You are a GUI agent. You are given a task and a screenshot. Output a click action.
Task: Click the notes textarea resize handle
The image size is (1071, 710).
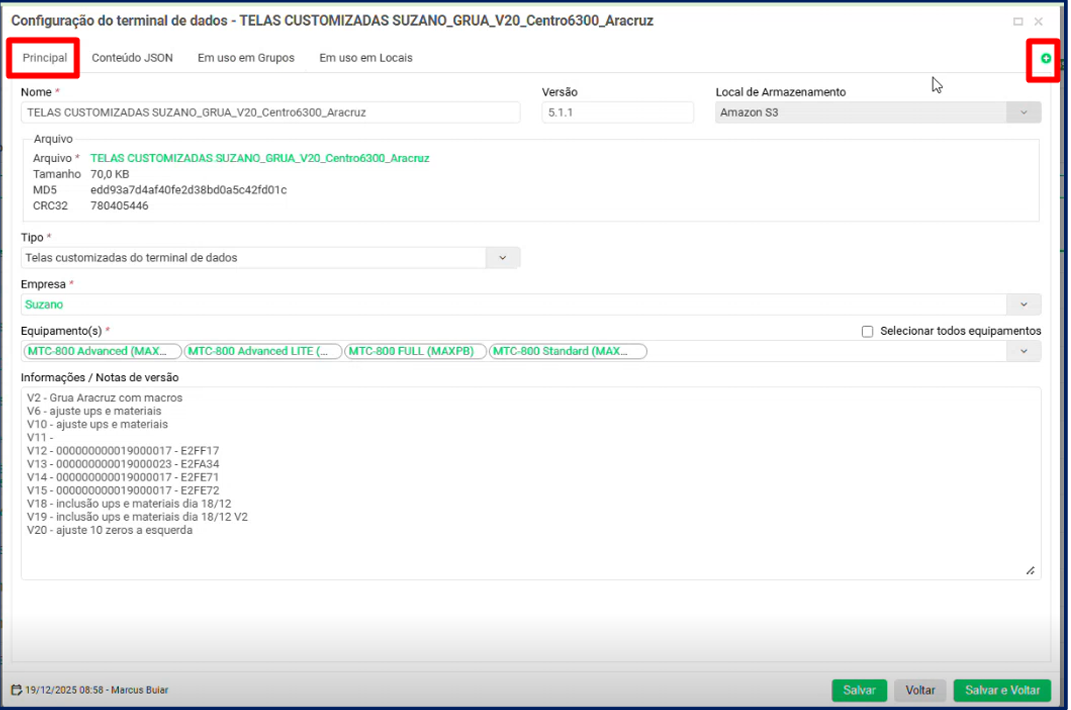(1030, 570)
